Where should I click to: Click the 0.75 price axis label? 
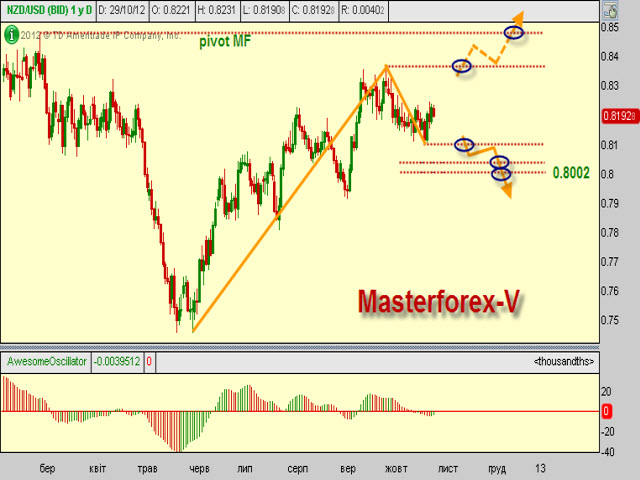click(x=609, y=320)
